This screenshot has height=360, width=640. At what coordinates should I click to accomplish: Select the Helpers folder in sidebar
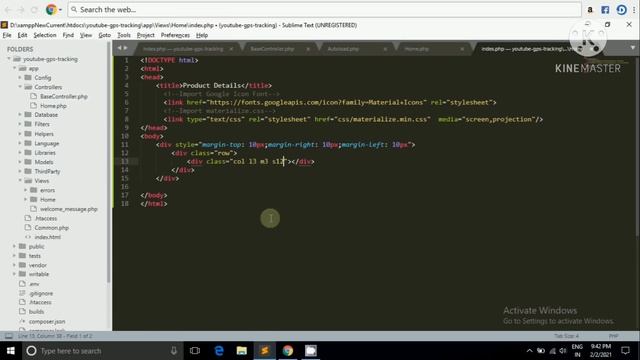coord(44,134)
